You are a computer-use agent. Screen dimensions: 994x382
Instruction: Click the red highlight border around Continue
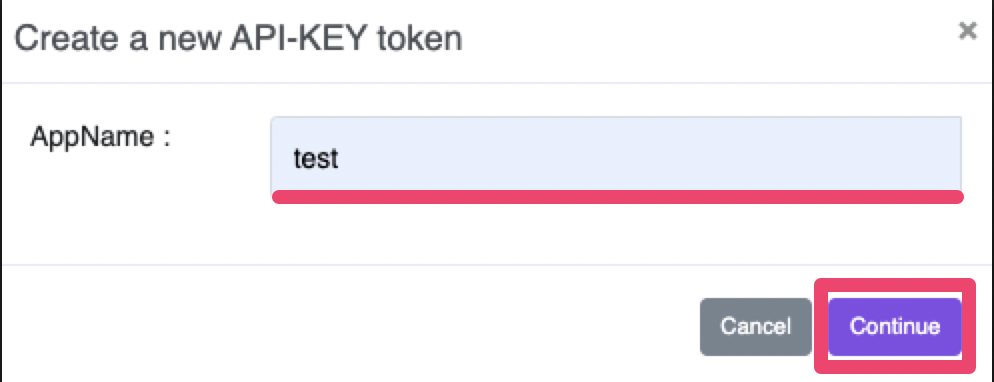pyautogui.click(x=895, y=284)
